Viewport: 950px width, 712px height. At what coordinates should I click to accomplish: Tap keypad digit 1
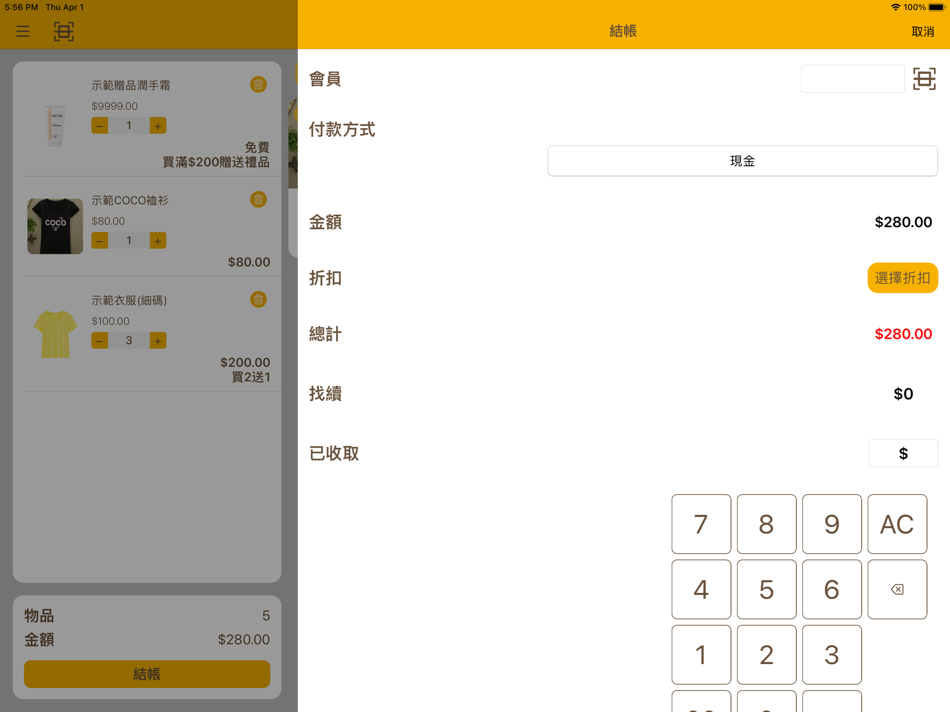coord(701,655)
